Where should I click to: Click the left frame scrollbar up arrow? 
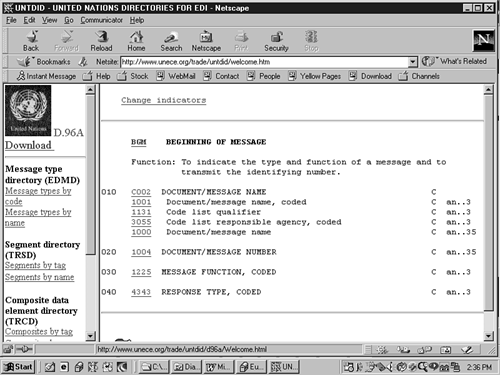(90, 90)
